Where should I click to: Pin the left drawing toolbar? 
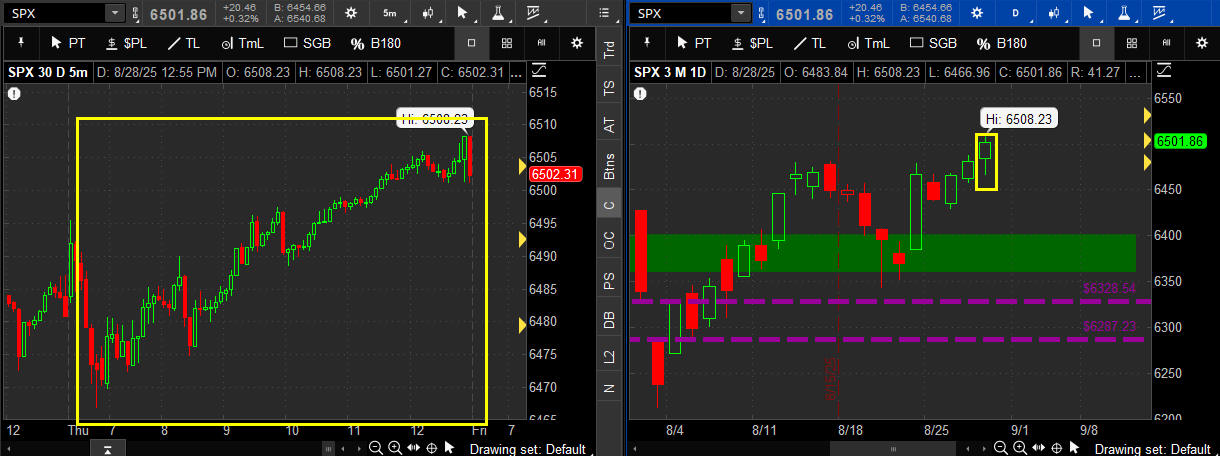coord(20,43)
